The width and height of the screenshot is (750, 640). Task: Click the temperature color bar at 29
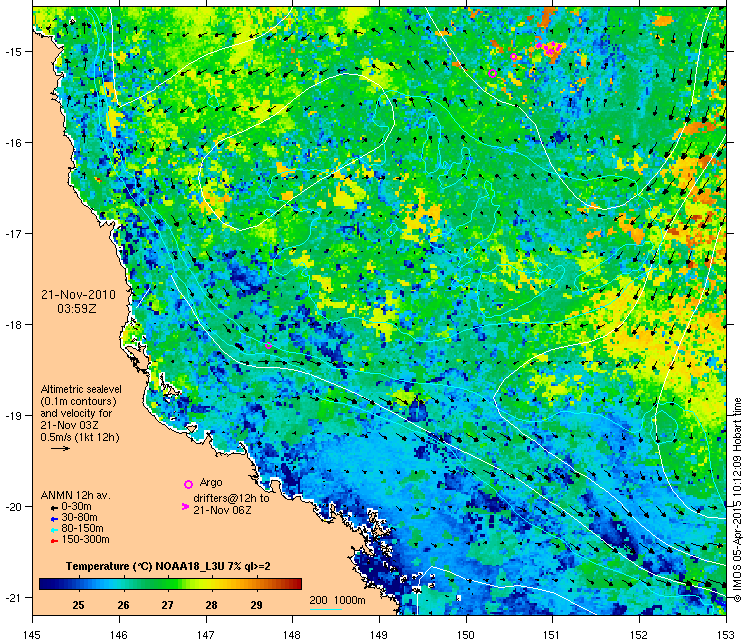(256, 584)
